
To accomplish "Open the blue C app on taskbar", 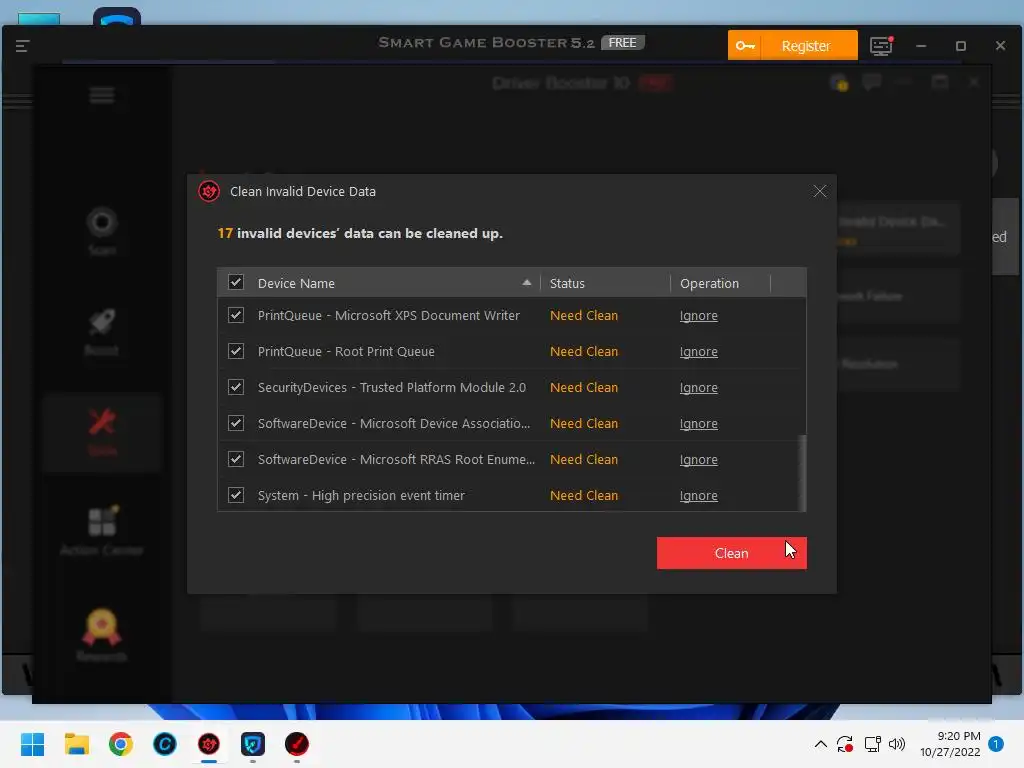I will click(x=165, y=744).
